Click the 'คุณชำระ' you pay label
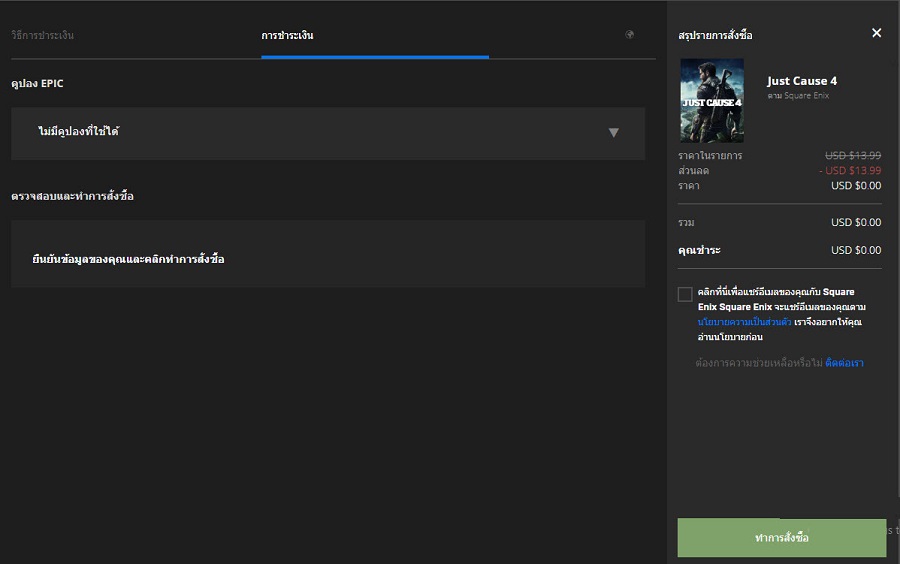This screenshot has height=564, width=900. pos(699,250)
